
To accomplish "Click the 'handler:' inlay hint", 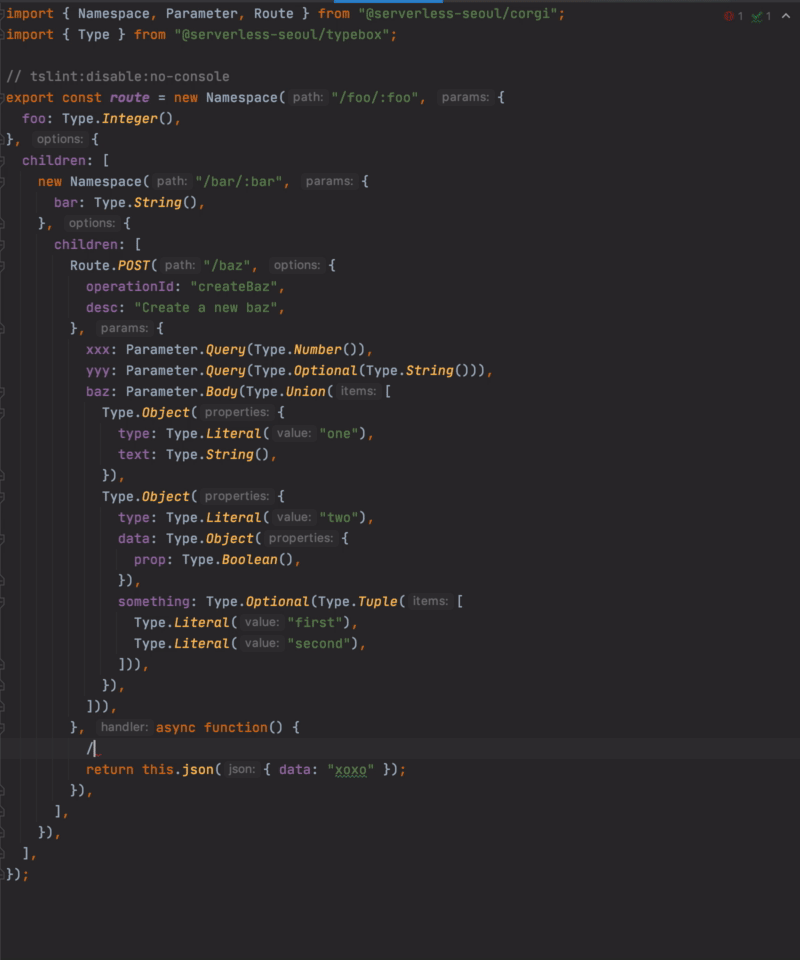I will point(124,727).
